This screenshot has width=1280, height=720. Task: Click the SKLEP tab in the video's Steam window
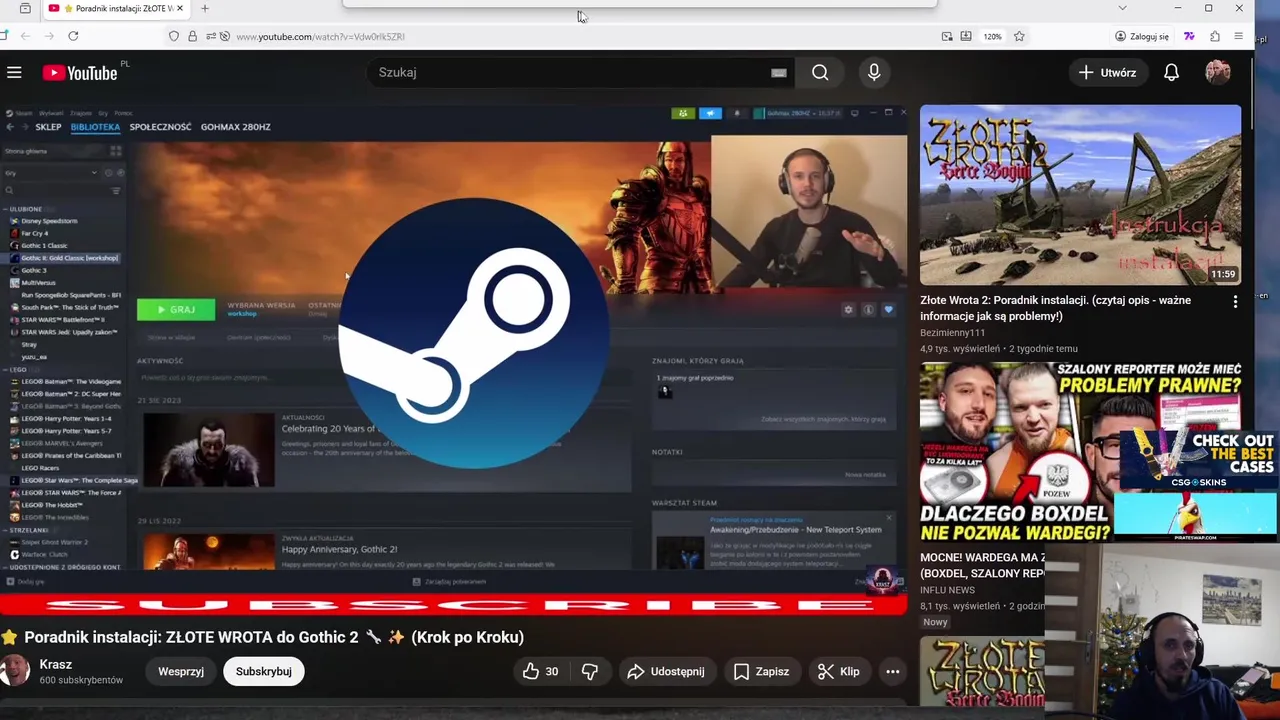[48, 127]
